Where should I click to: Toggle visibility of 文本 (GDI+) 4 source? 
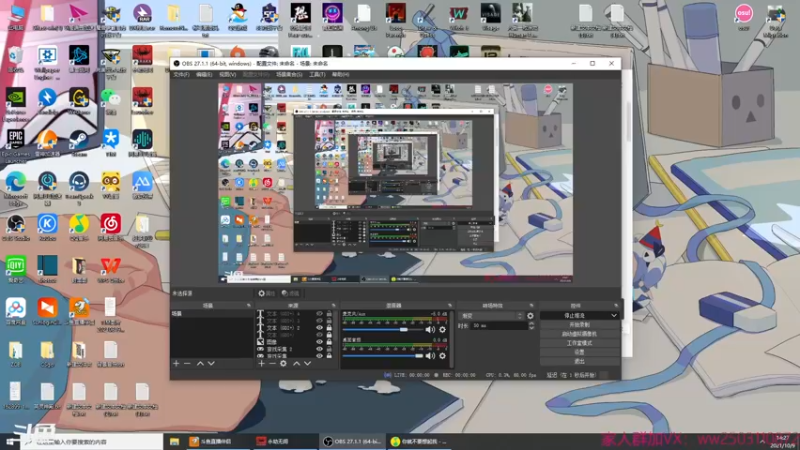319,314
